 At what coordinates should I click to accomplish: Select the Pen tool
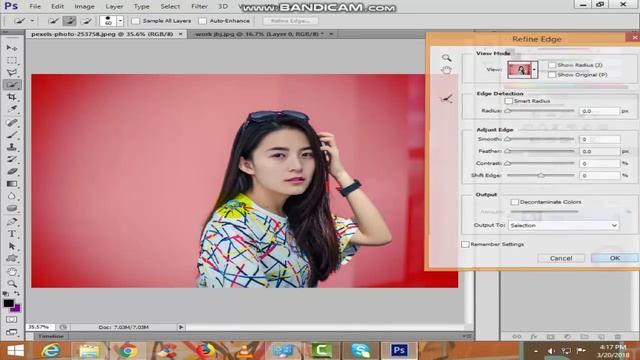(12, 222)
